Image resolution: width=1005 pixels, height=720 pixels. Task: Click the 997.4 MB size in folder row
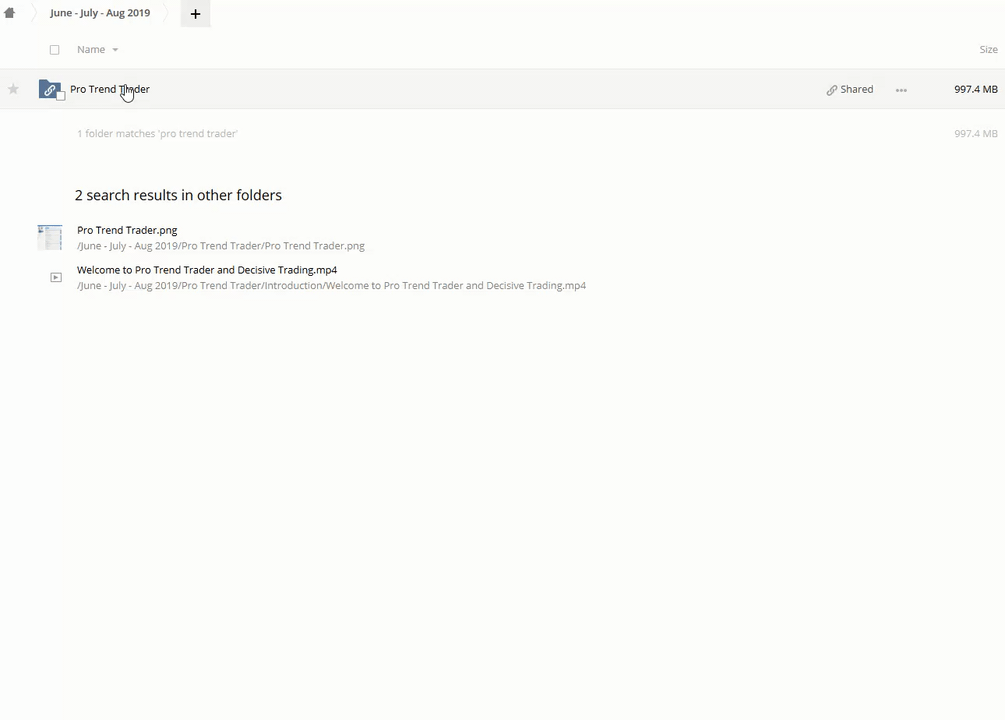[975, 89]
